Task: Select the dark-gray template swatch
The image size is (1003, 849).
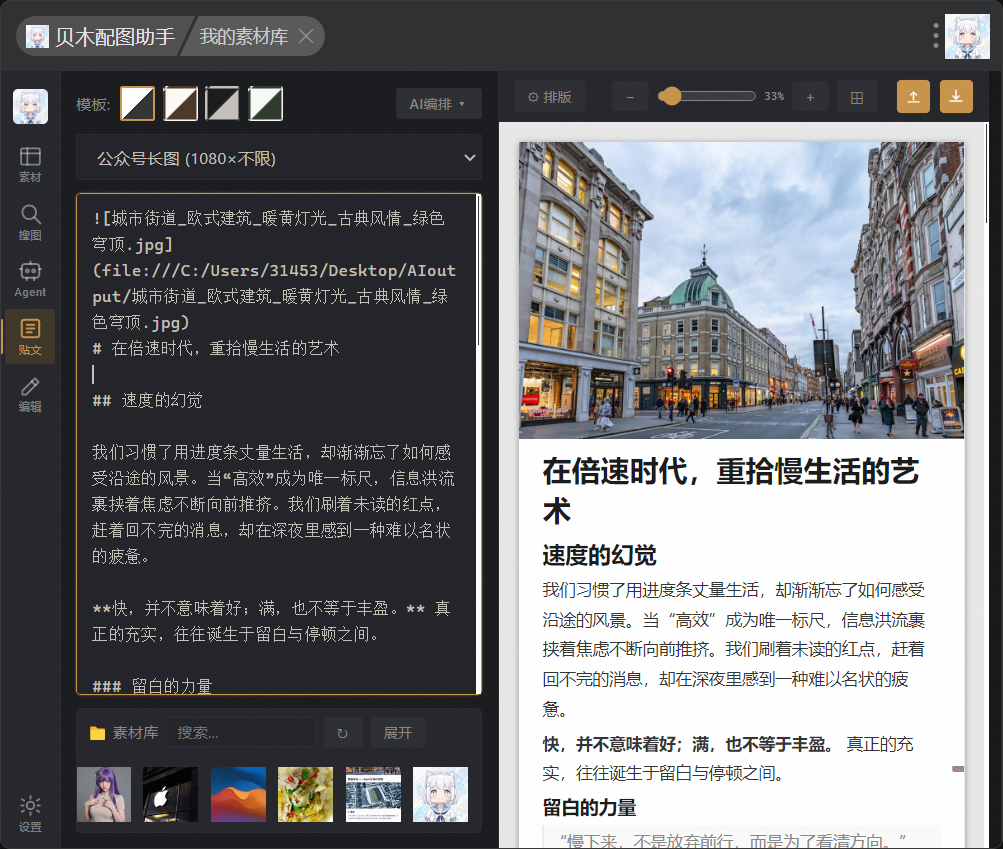Action: click(223, 104)
